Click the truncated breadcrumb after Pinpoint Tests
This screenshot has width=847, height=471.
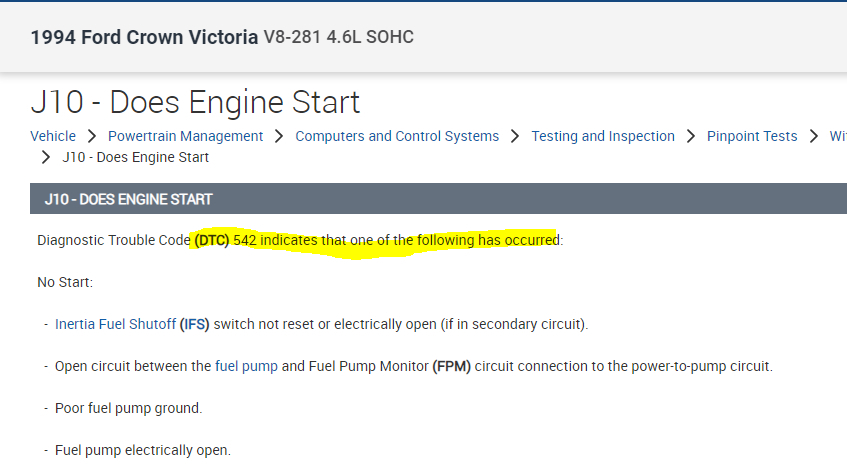pyautogui.click(x=838, y=136)
